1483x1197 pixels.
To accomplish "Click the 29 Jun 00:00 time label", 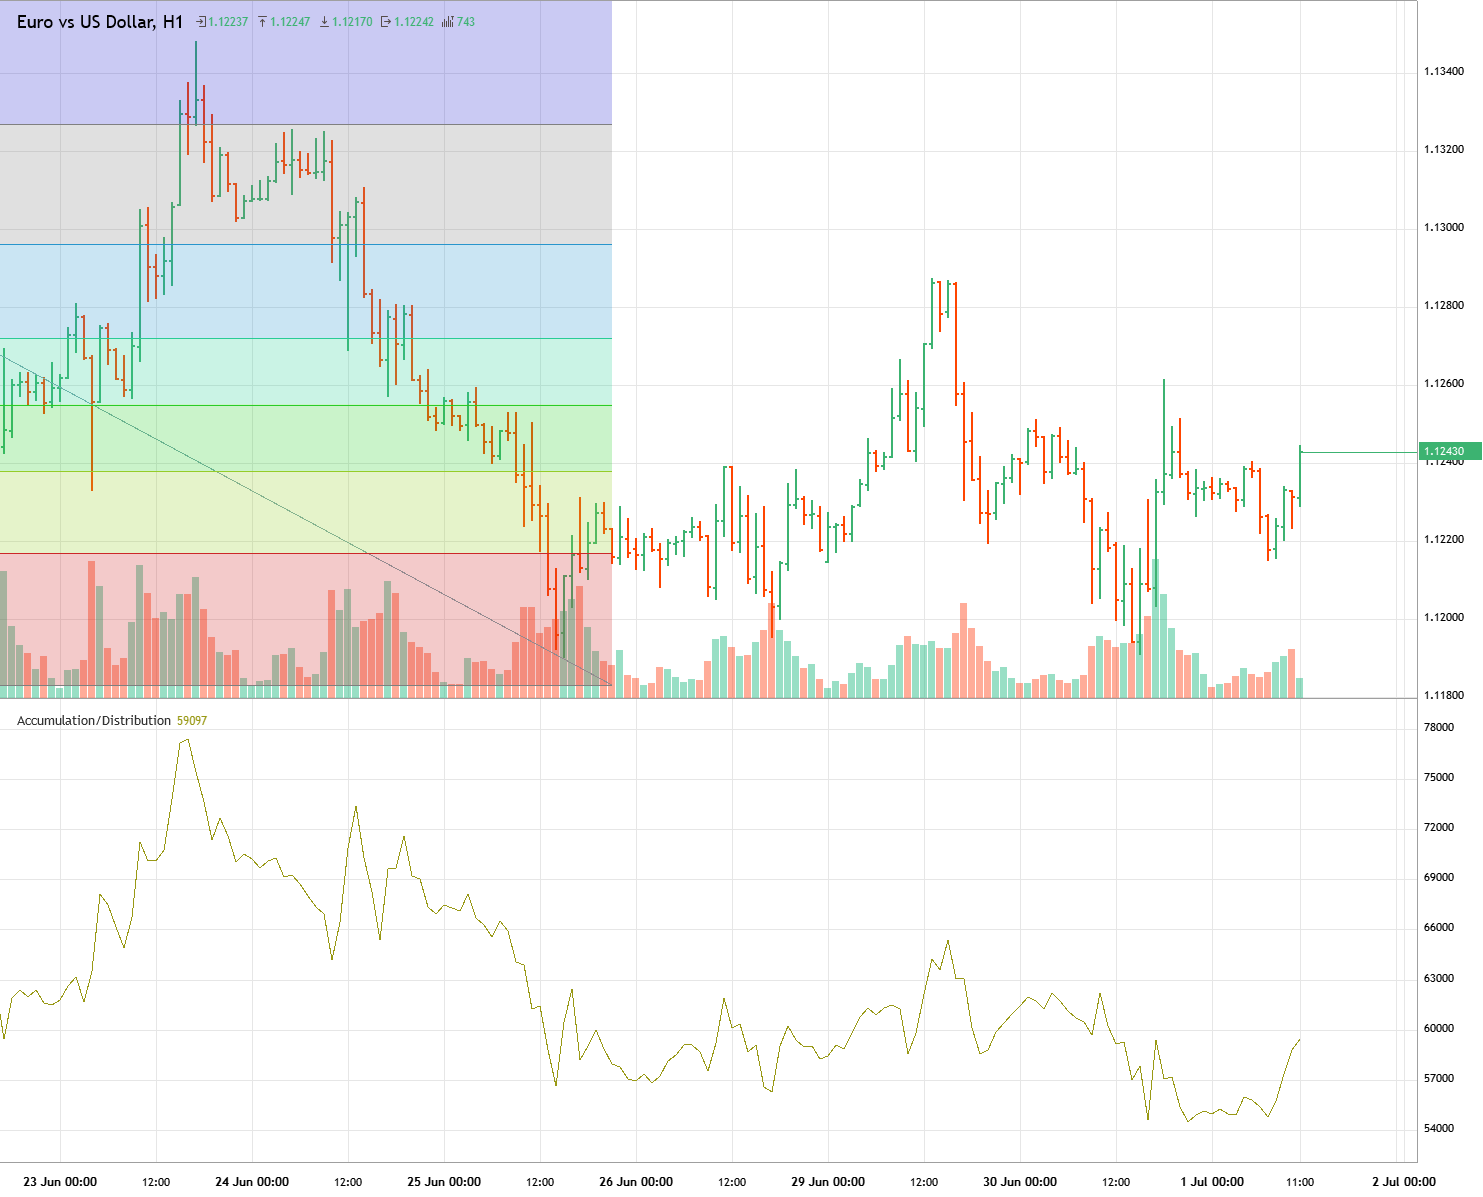I will (x=828, y=1182).
